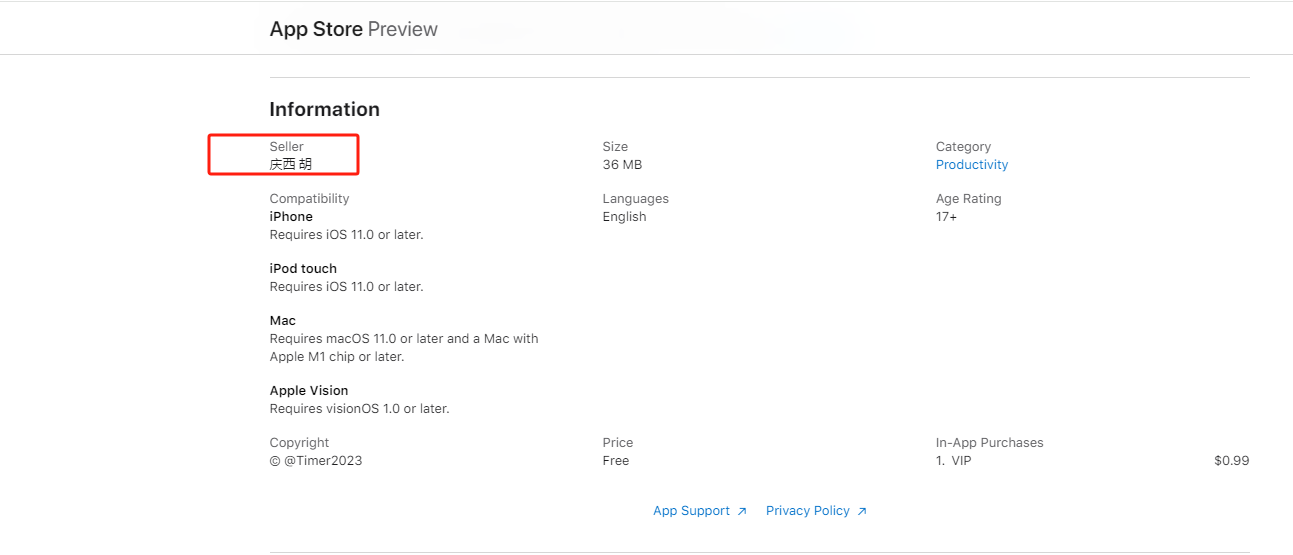Click the $0.99 in-app purchase price
1293x555 pixels.
(1231, 461)
